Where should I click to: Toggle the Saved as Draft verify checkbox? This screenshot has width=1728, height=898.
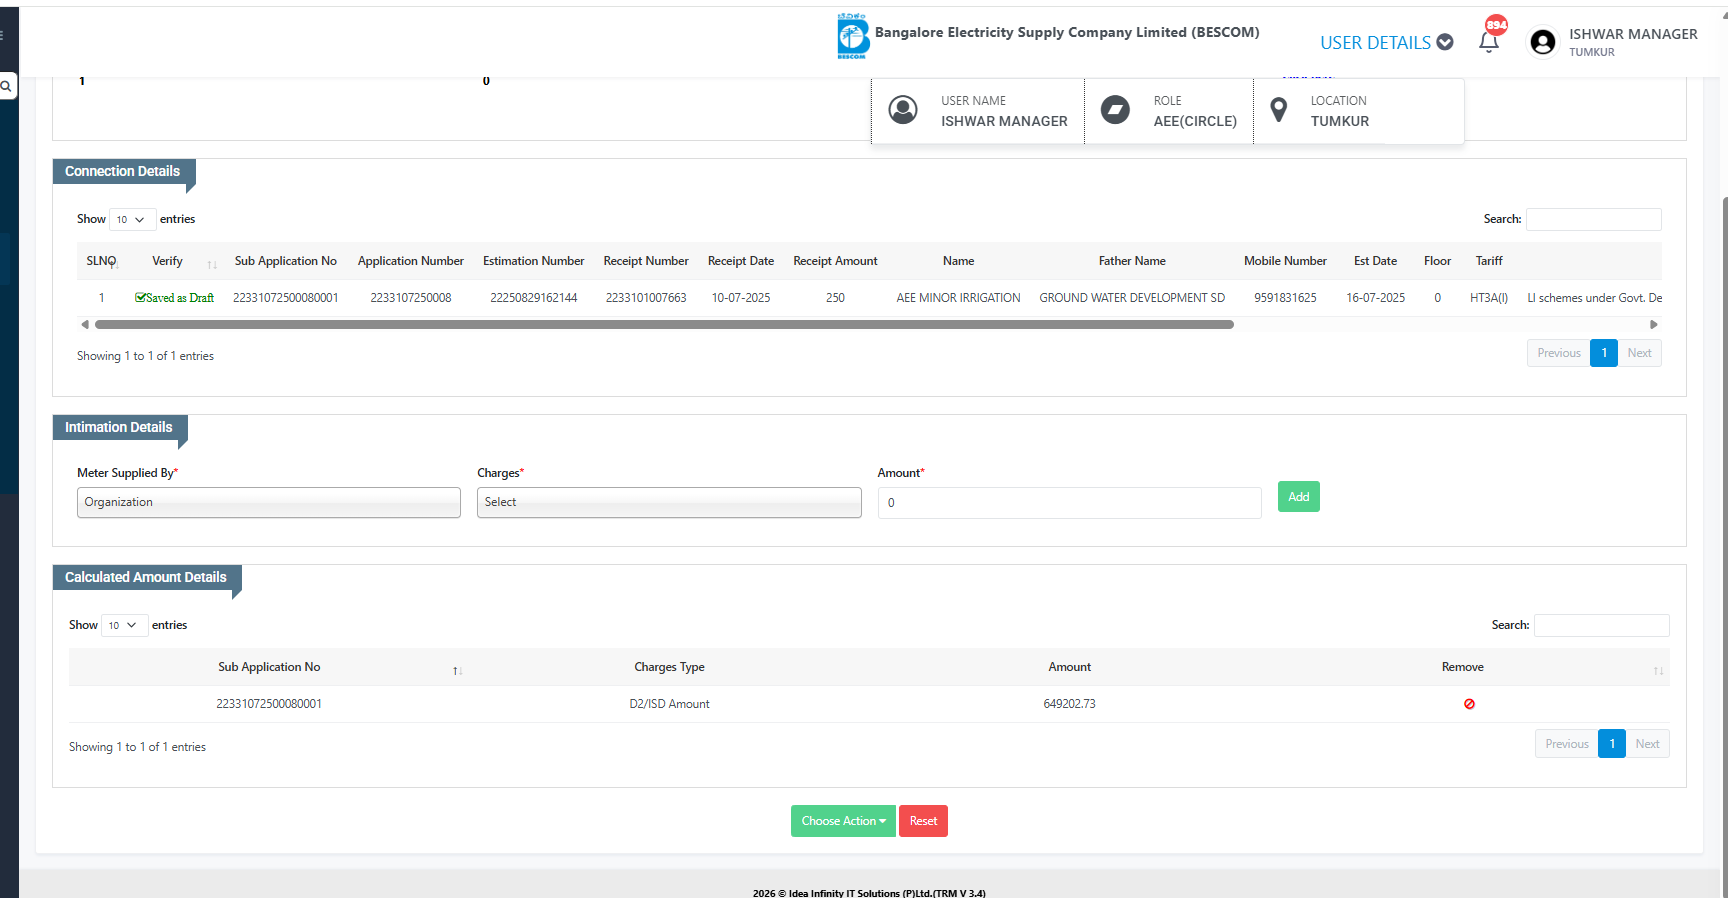point(141,298)
